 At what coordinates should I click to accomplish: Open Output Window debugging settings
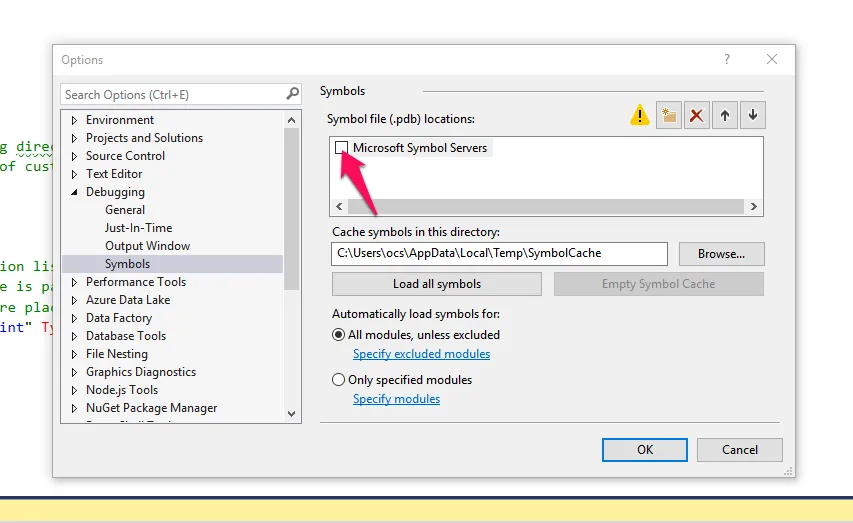coord(147,245)
